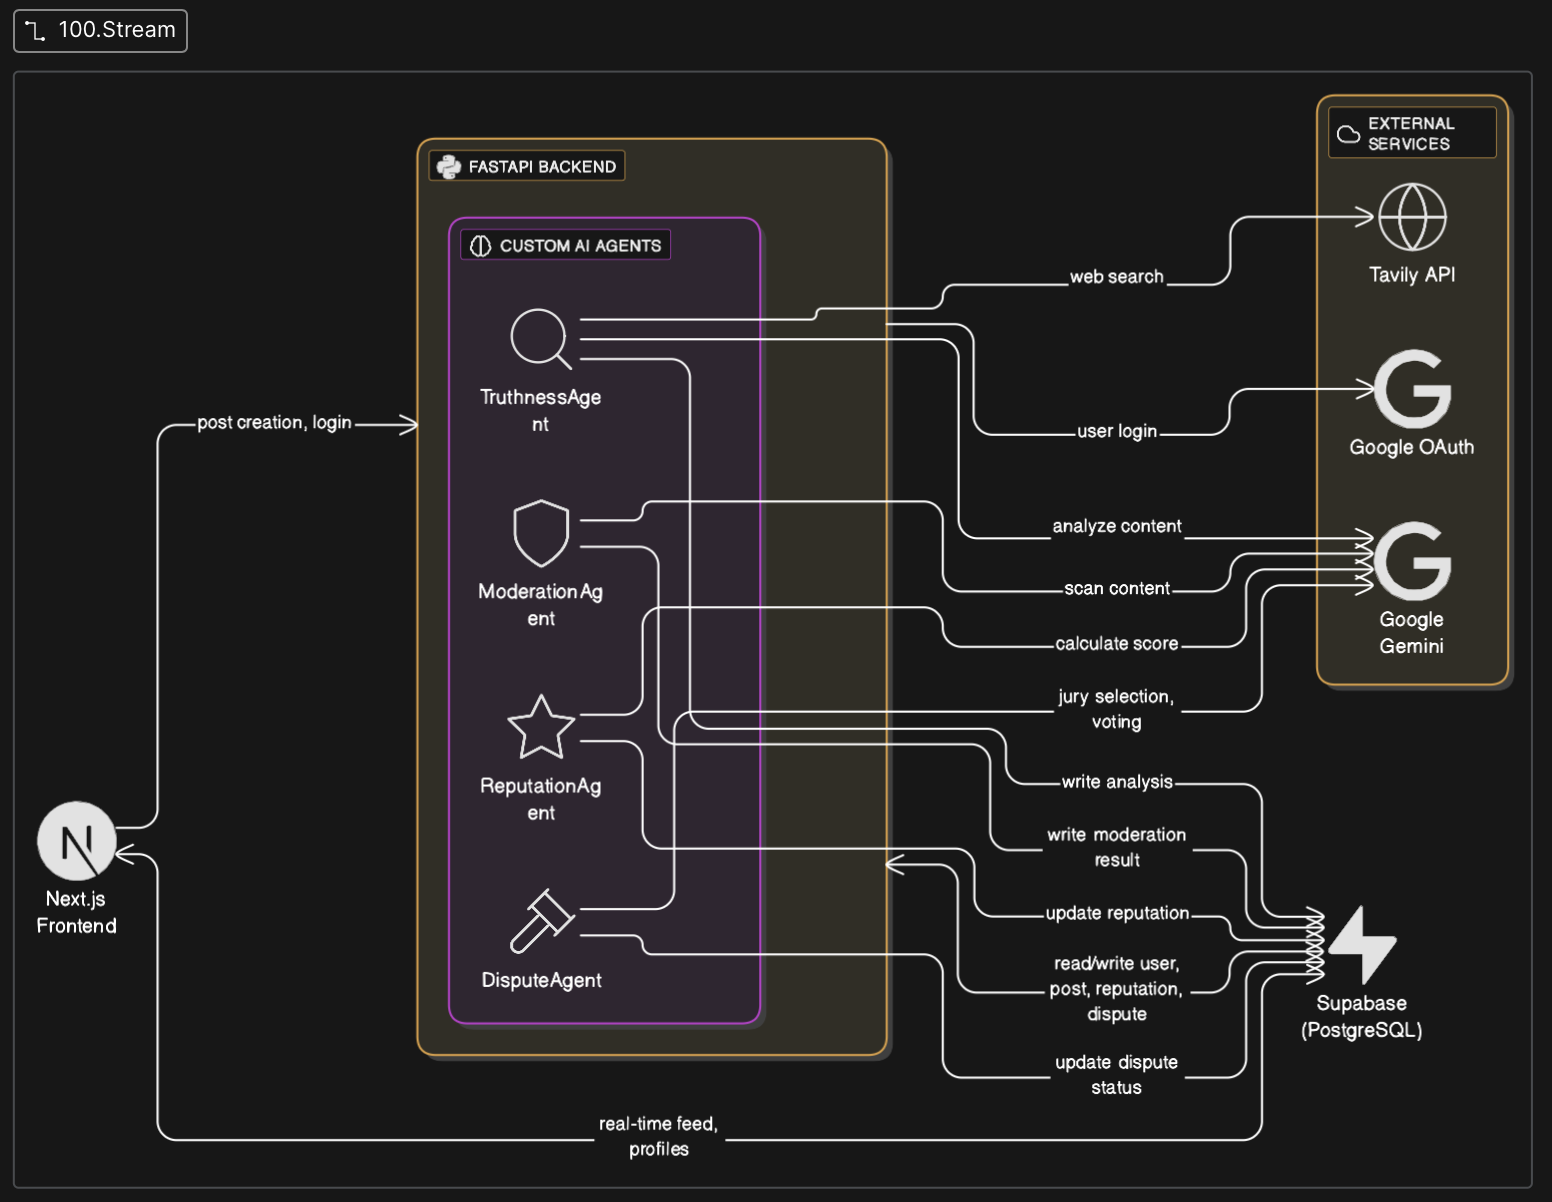Click the Supabase lightning bolt icon

point(1362,945)
